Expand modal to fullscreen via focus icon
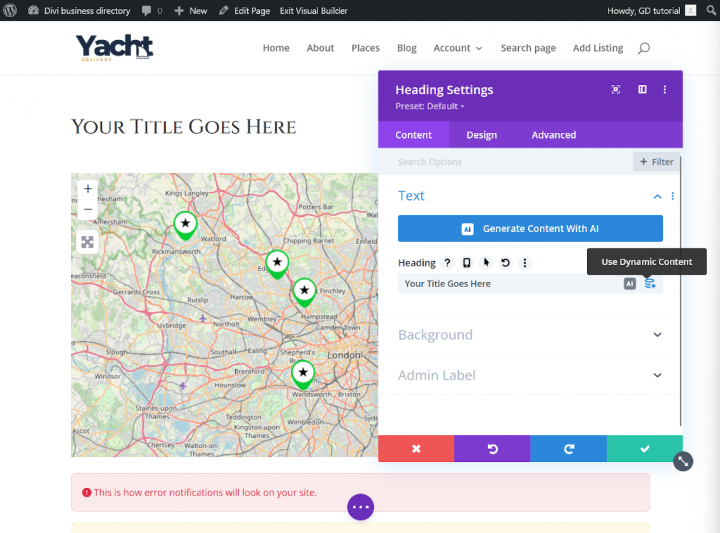 pyautogui.click(x=616, y=89)
